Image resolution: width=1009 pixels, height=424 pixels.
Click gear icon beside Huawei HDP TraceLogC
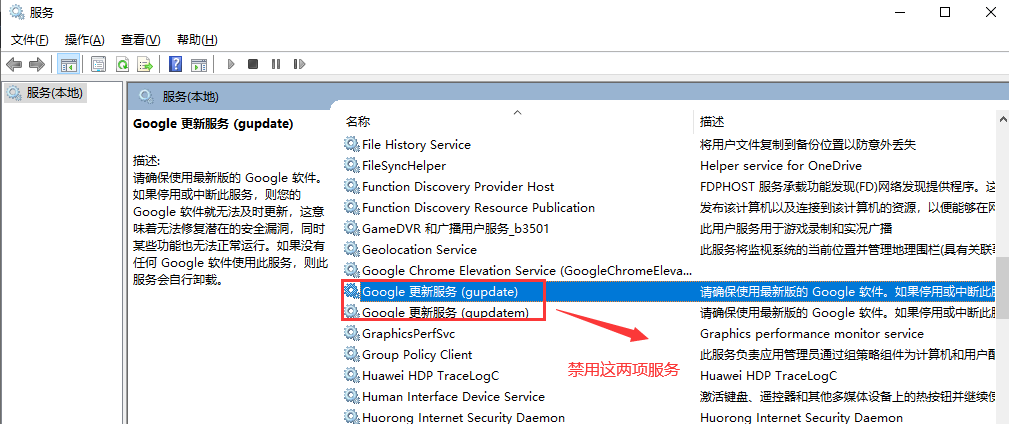click(x=351, y=376)
